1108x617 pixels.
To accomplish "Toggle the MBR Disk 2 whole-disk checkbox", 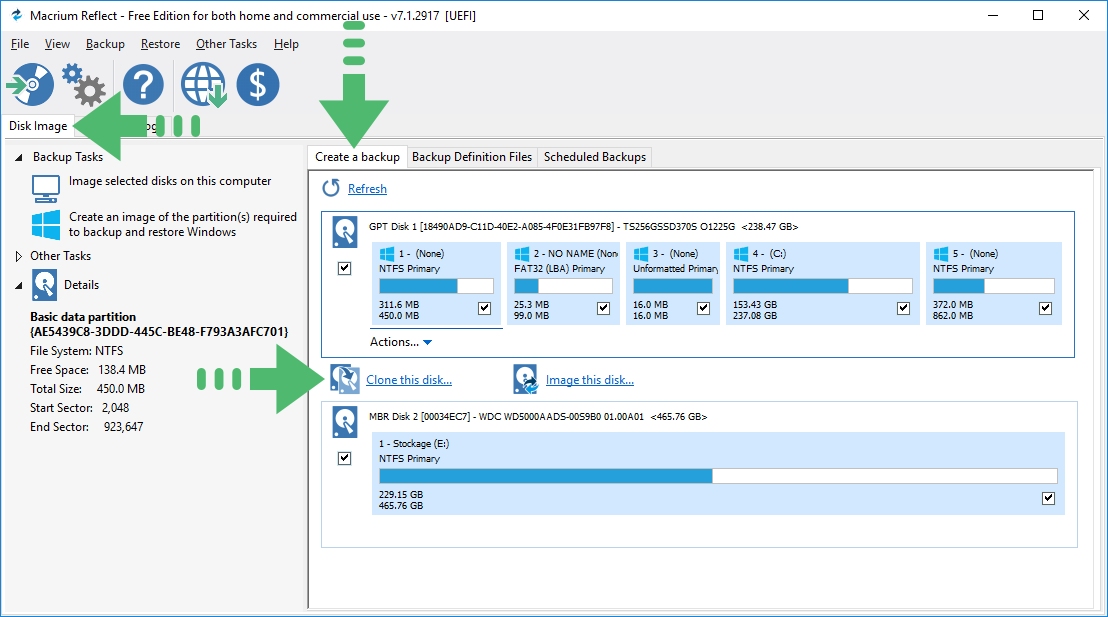I will click(345, 459).
